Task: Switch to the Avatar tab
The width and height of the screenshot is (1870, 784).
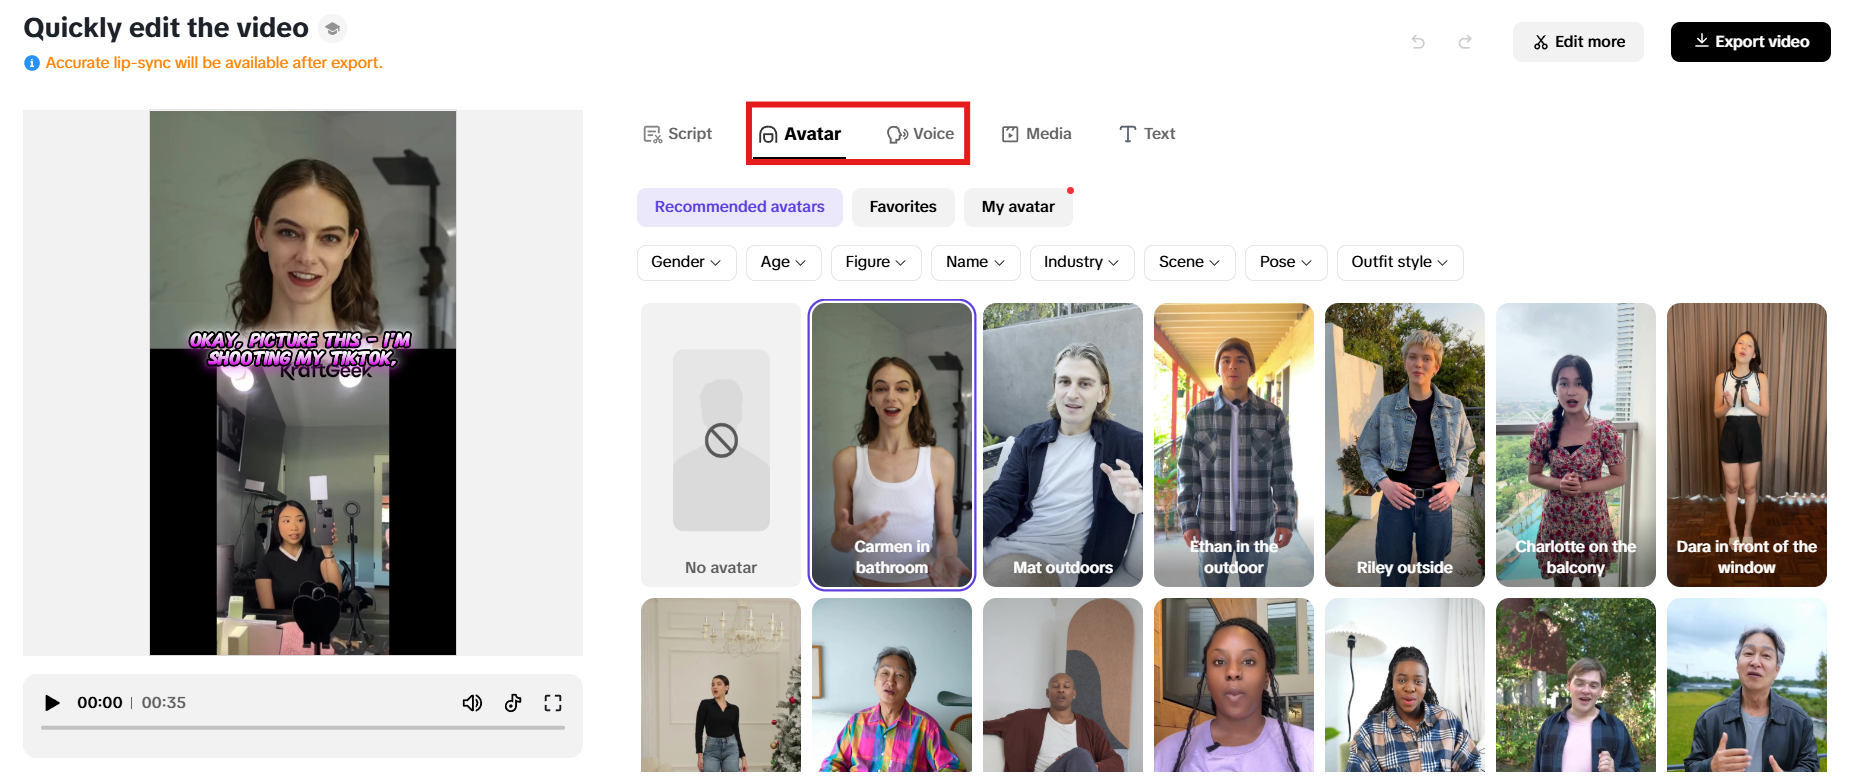Action: 800,134
